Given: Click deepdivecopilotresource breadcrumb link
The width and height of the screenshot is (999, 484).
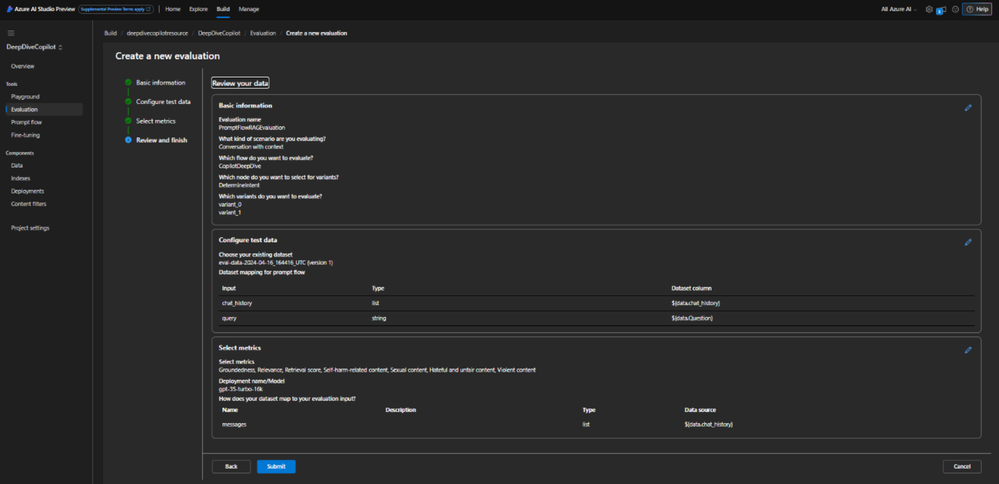Looking at the screenshot, I should pyautogui.click(x=157, y=33).
